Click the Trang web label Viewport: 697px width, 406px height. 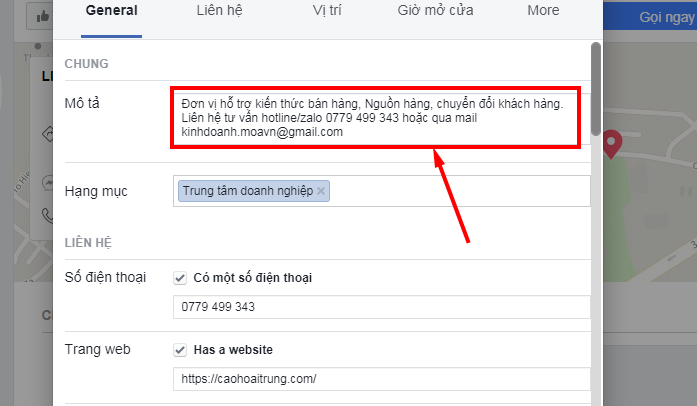[x=98, y=350]
